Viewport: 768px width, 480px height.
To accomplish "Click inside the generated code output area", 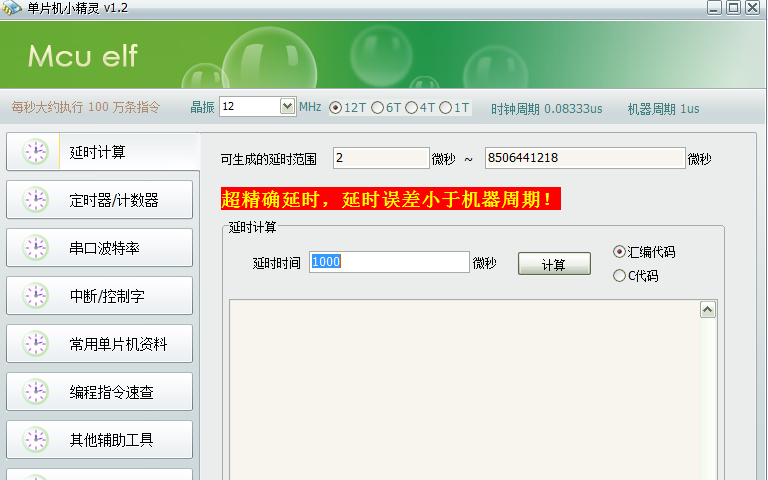I will (464, 392).
